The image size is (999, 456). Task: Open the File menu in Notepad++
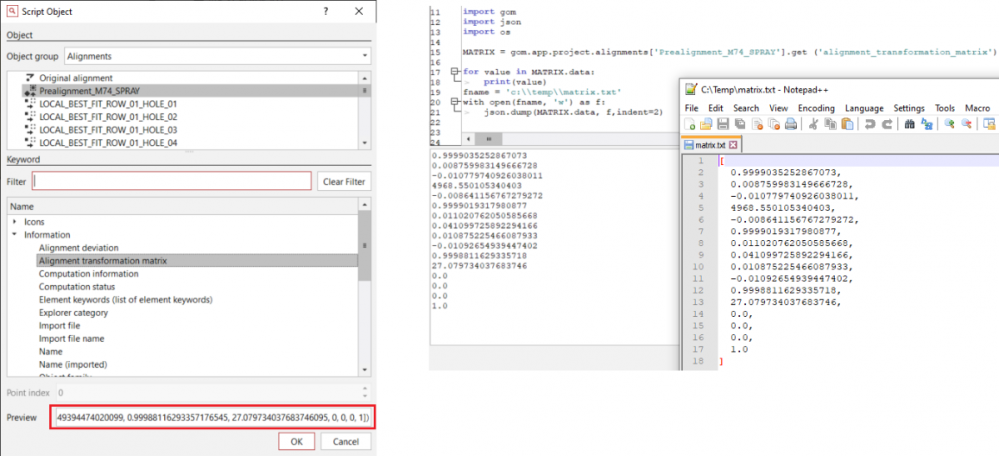click(691, 108)
